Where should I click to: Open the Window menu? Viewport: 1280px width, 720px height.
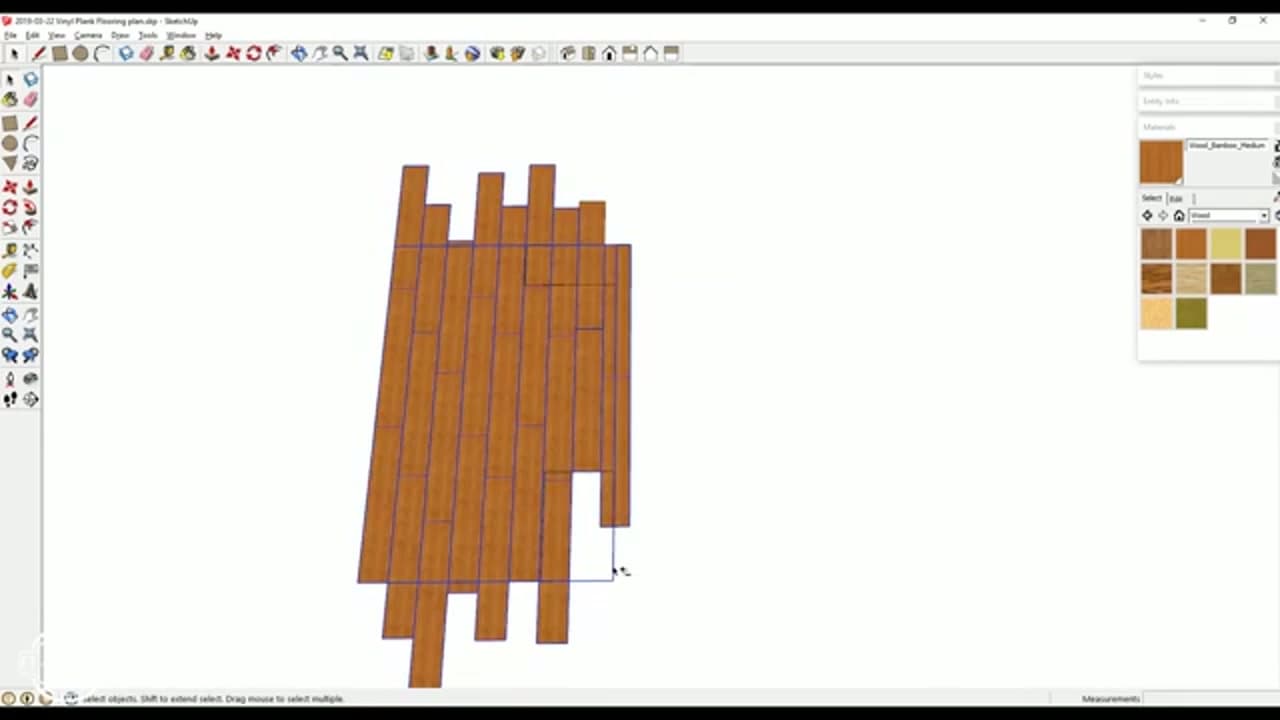[x=181, y=35]
